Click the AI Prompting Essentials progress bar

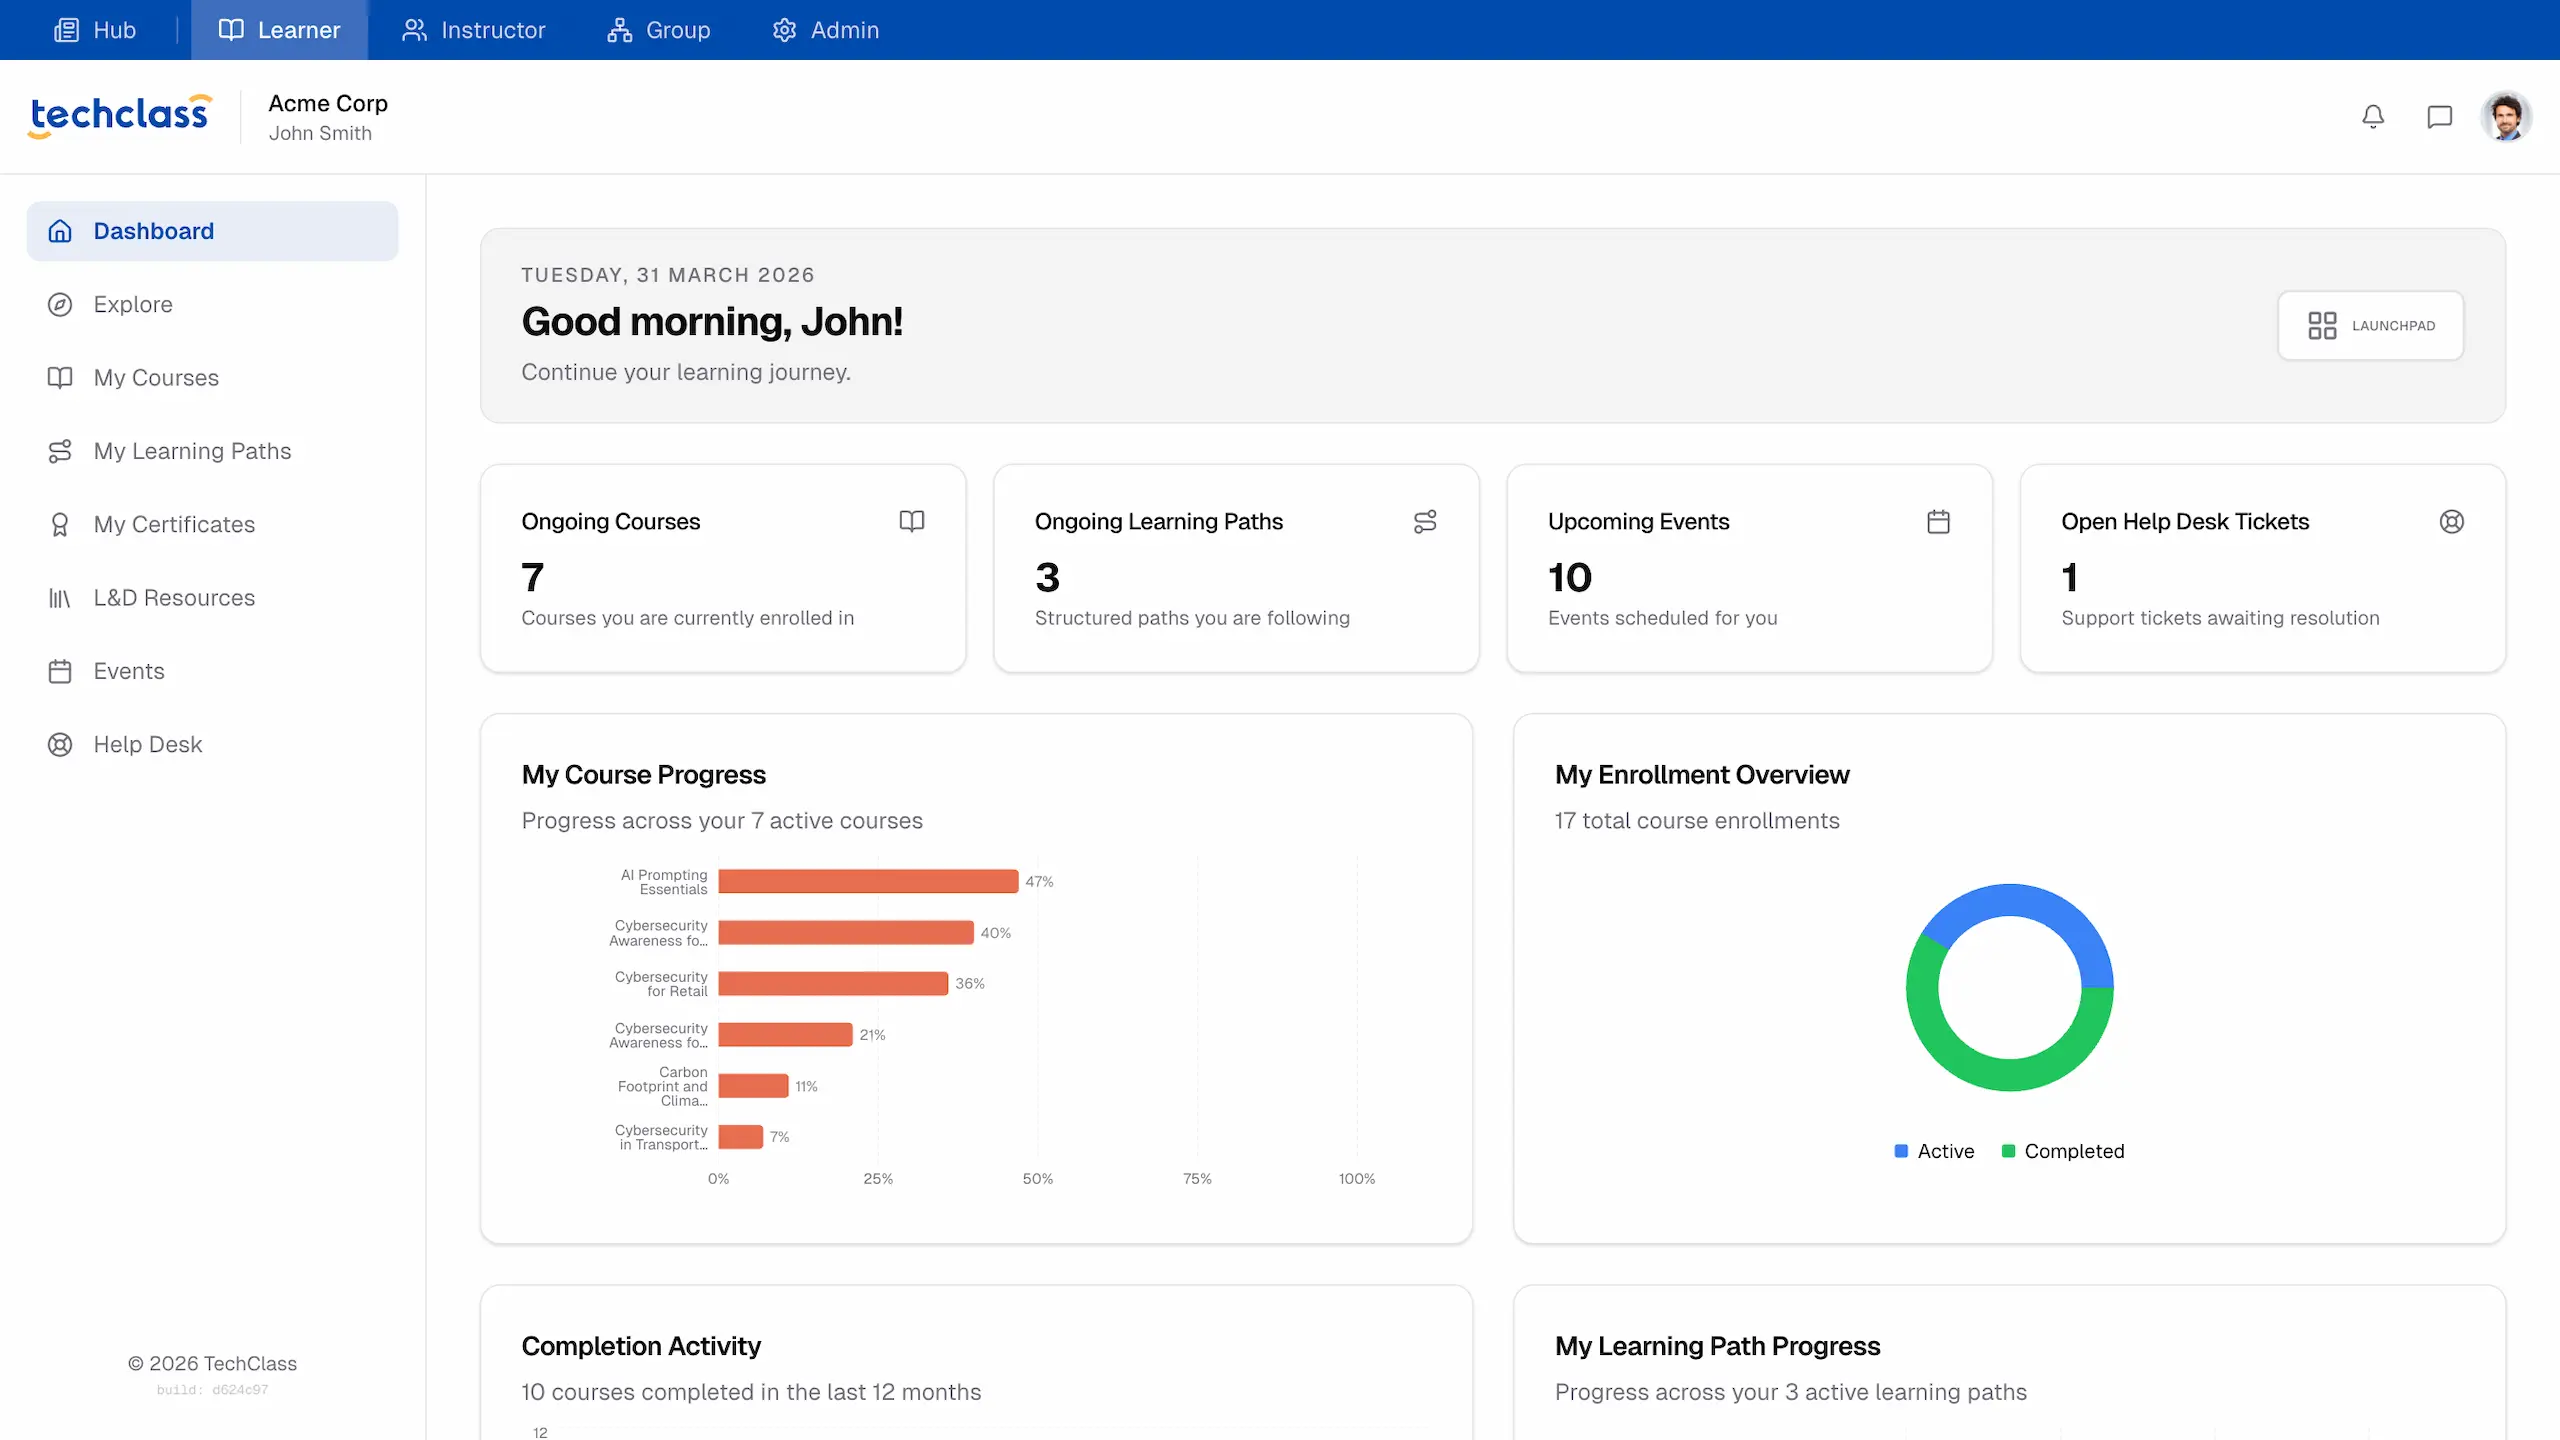pyautogui.click(x=868, y=881)
